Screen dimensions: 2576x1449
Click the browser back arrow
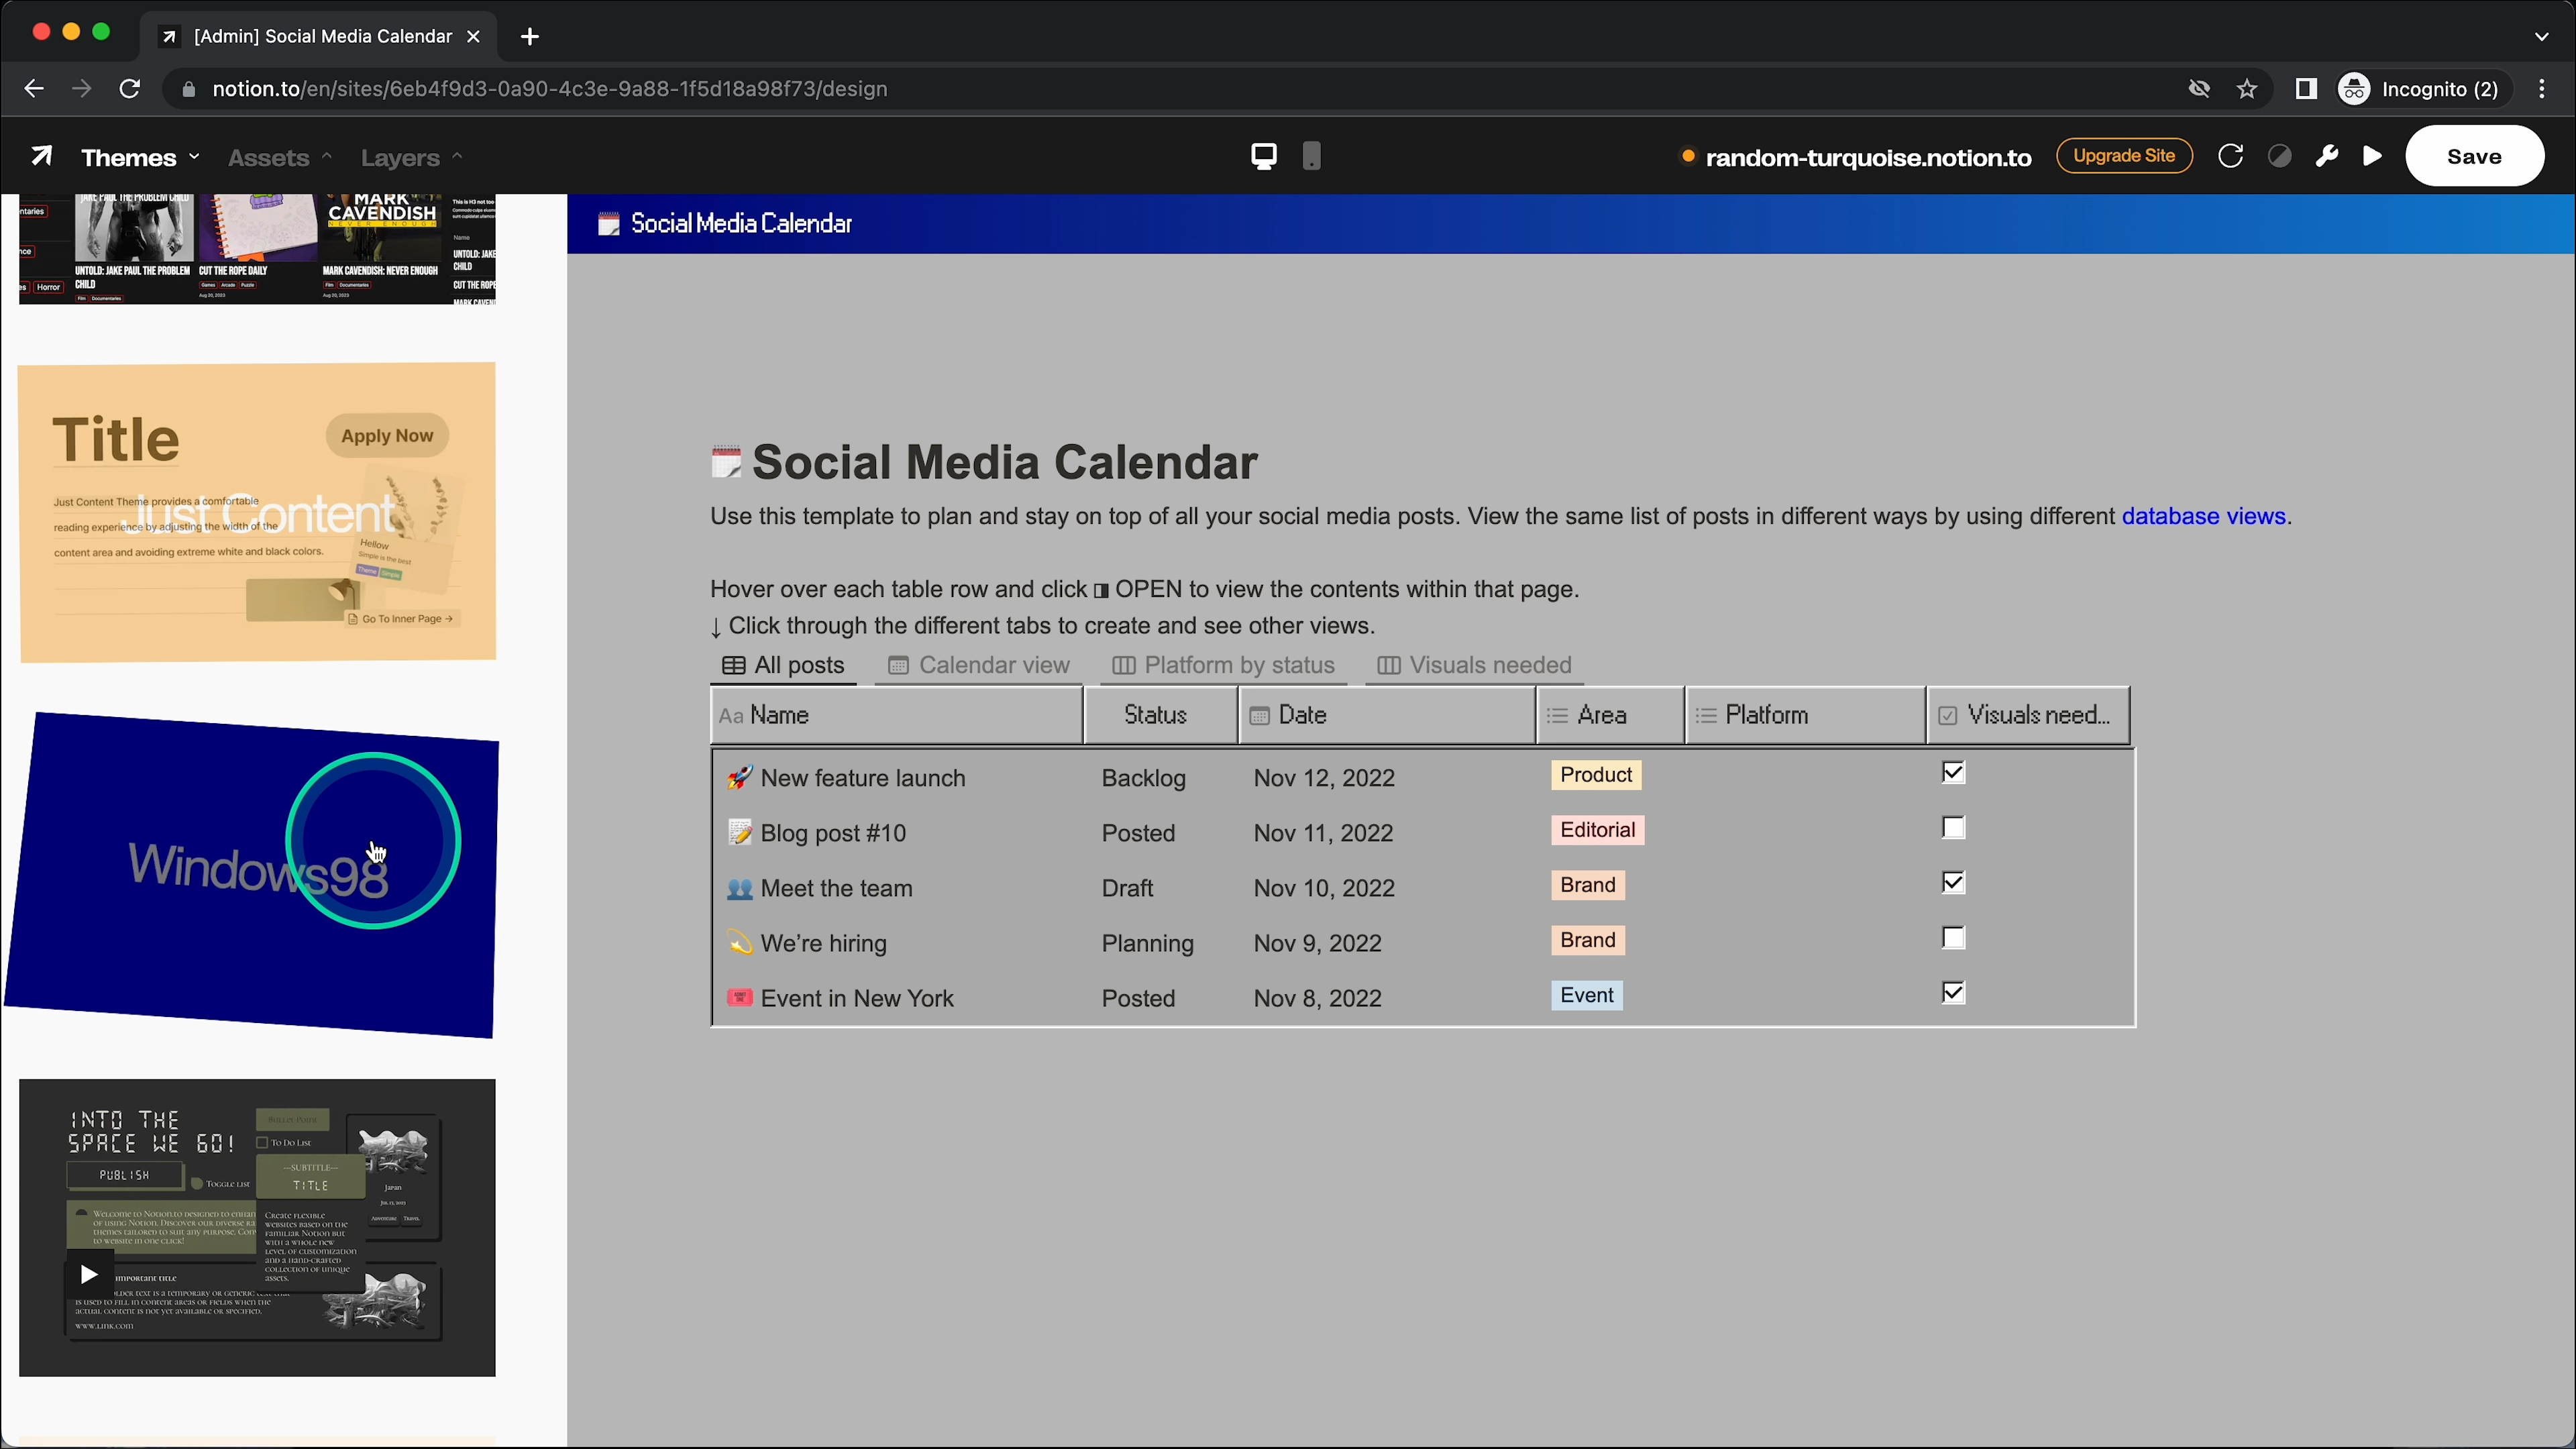click(x=34, y=89)
